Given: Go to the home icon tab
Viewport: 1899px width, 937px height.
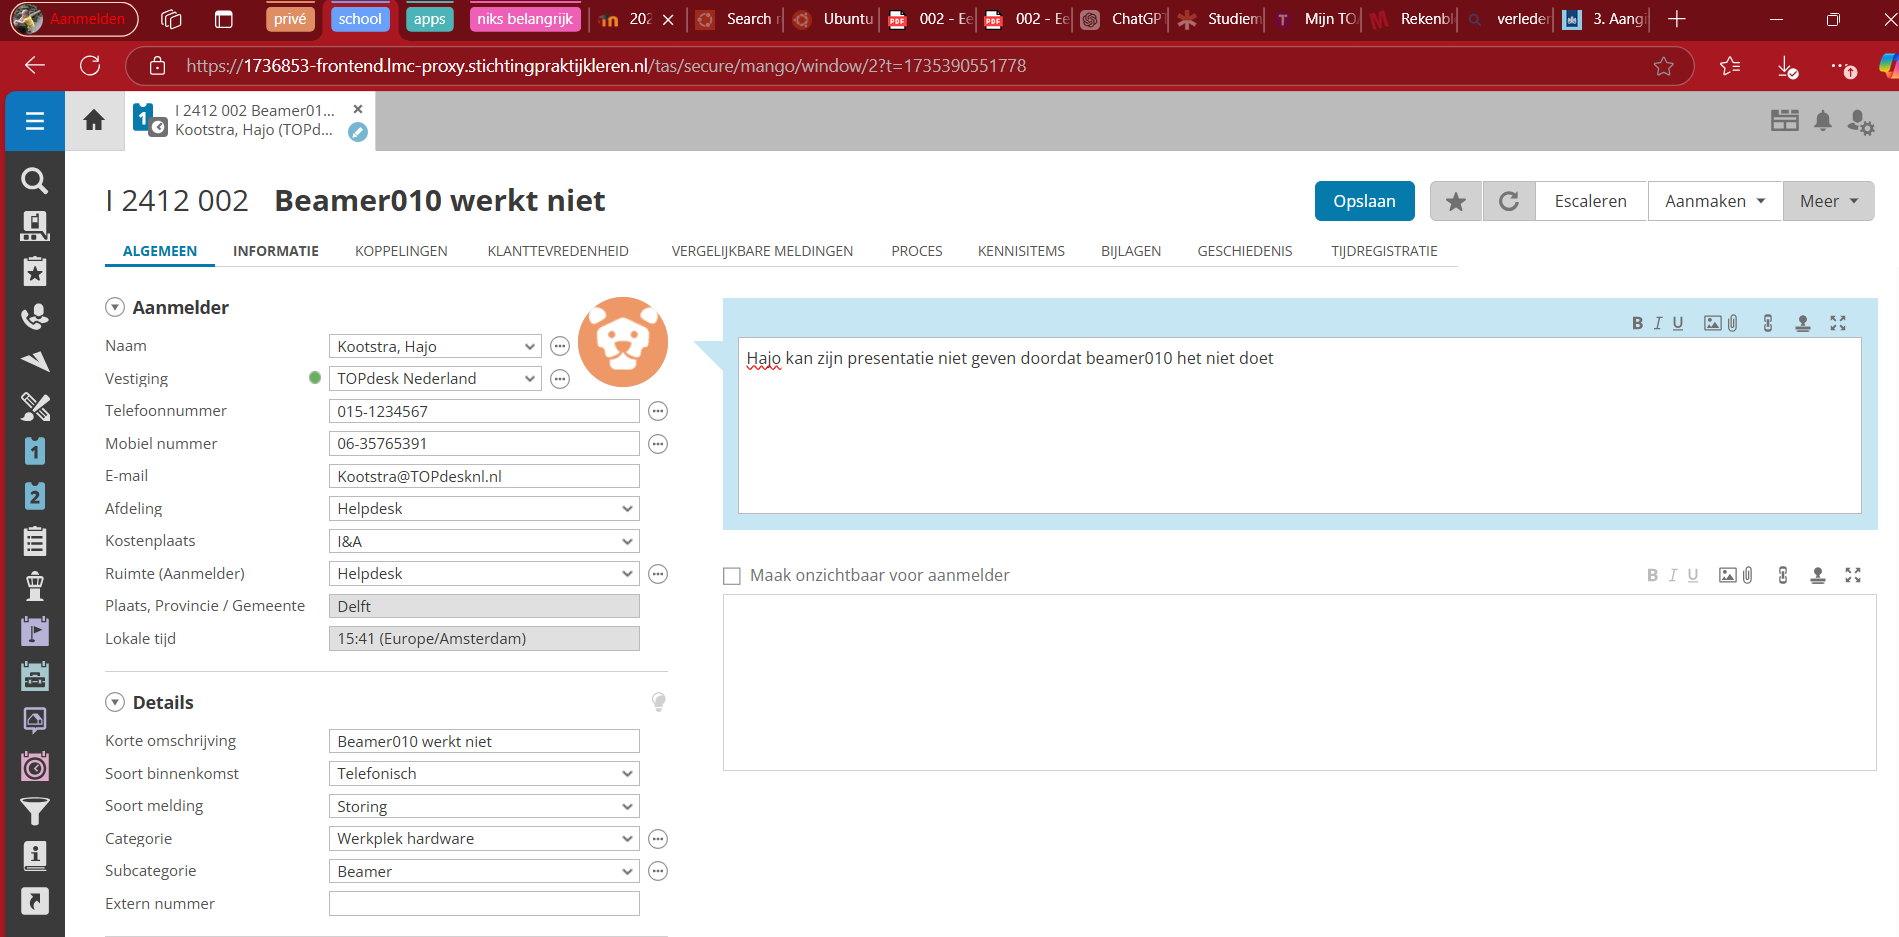Looking at the screenshot, I should [x=94, y=121].
